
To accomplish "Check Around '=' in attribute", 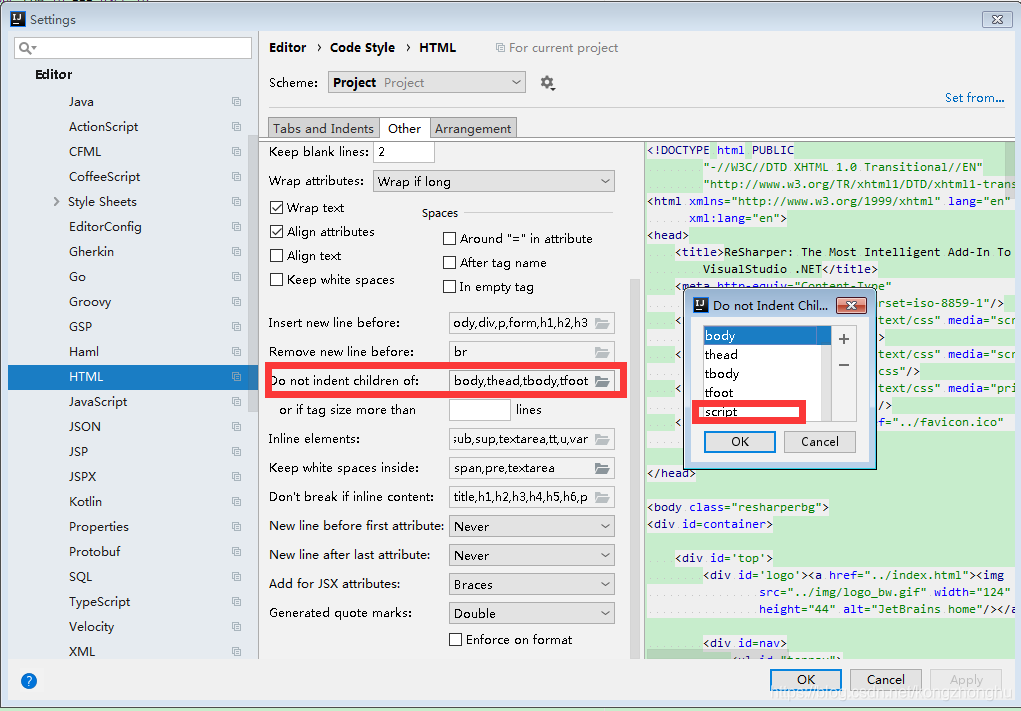I will (450, 239).
